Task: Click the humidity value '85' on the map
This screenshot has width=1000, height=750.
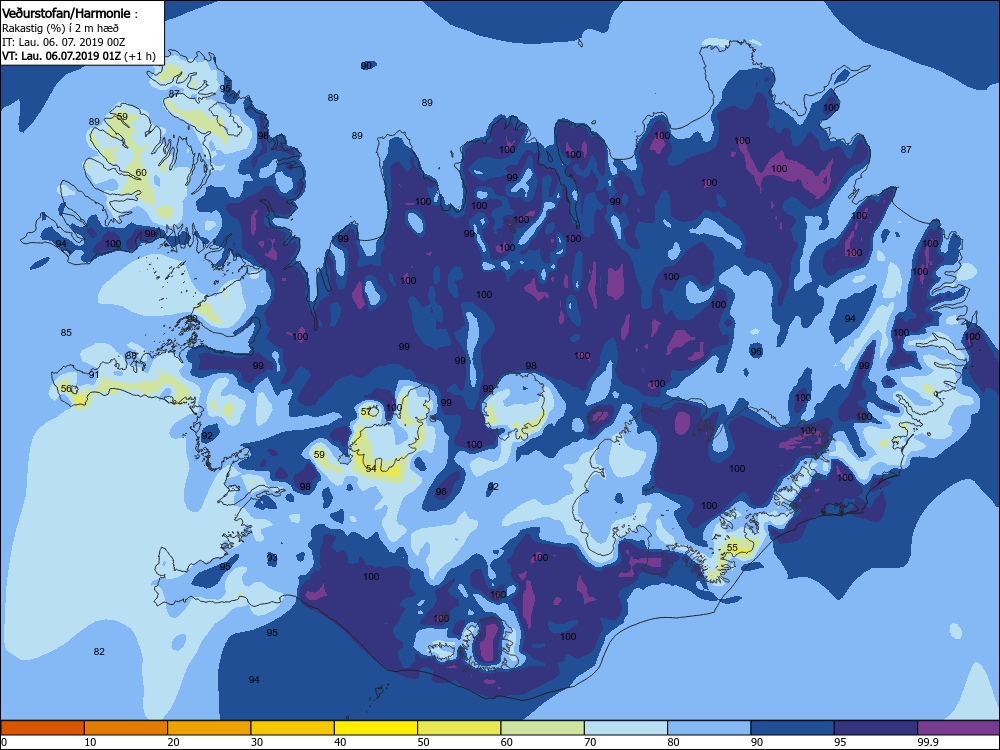Action: tap(66, 332)
